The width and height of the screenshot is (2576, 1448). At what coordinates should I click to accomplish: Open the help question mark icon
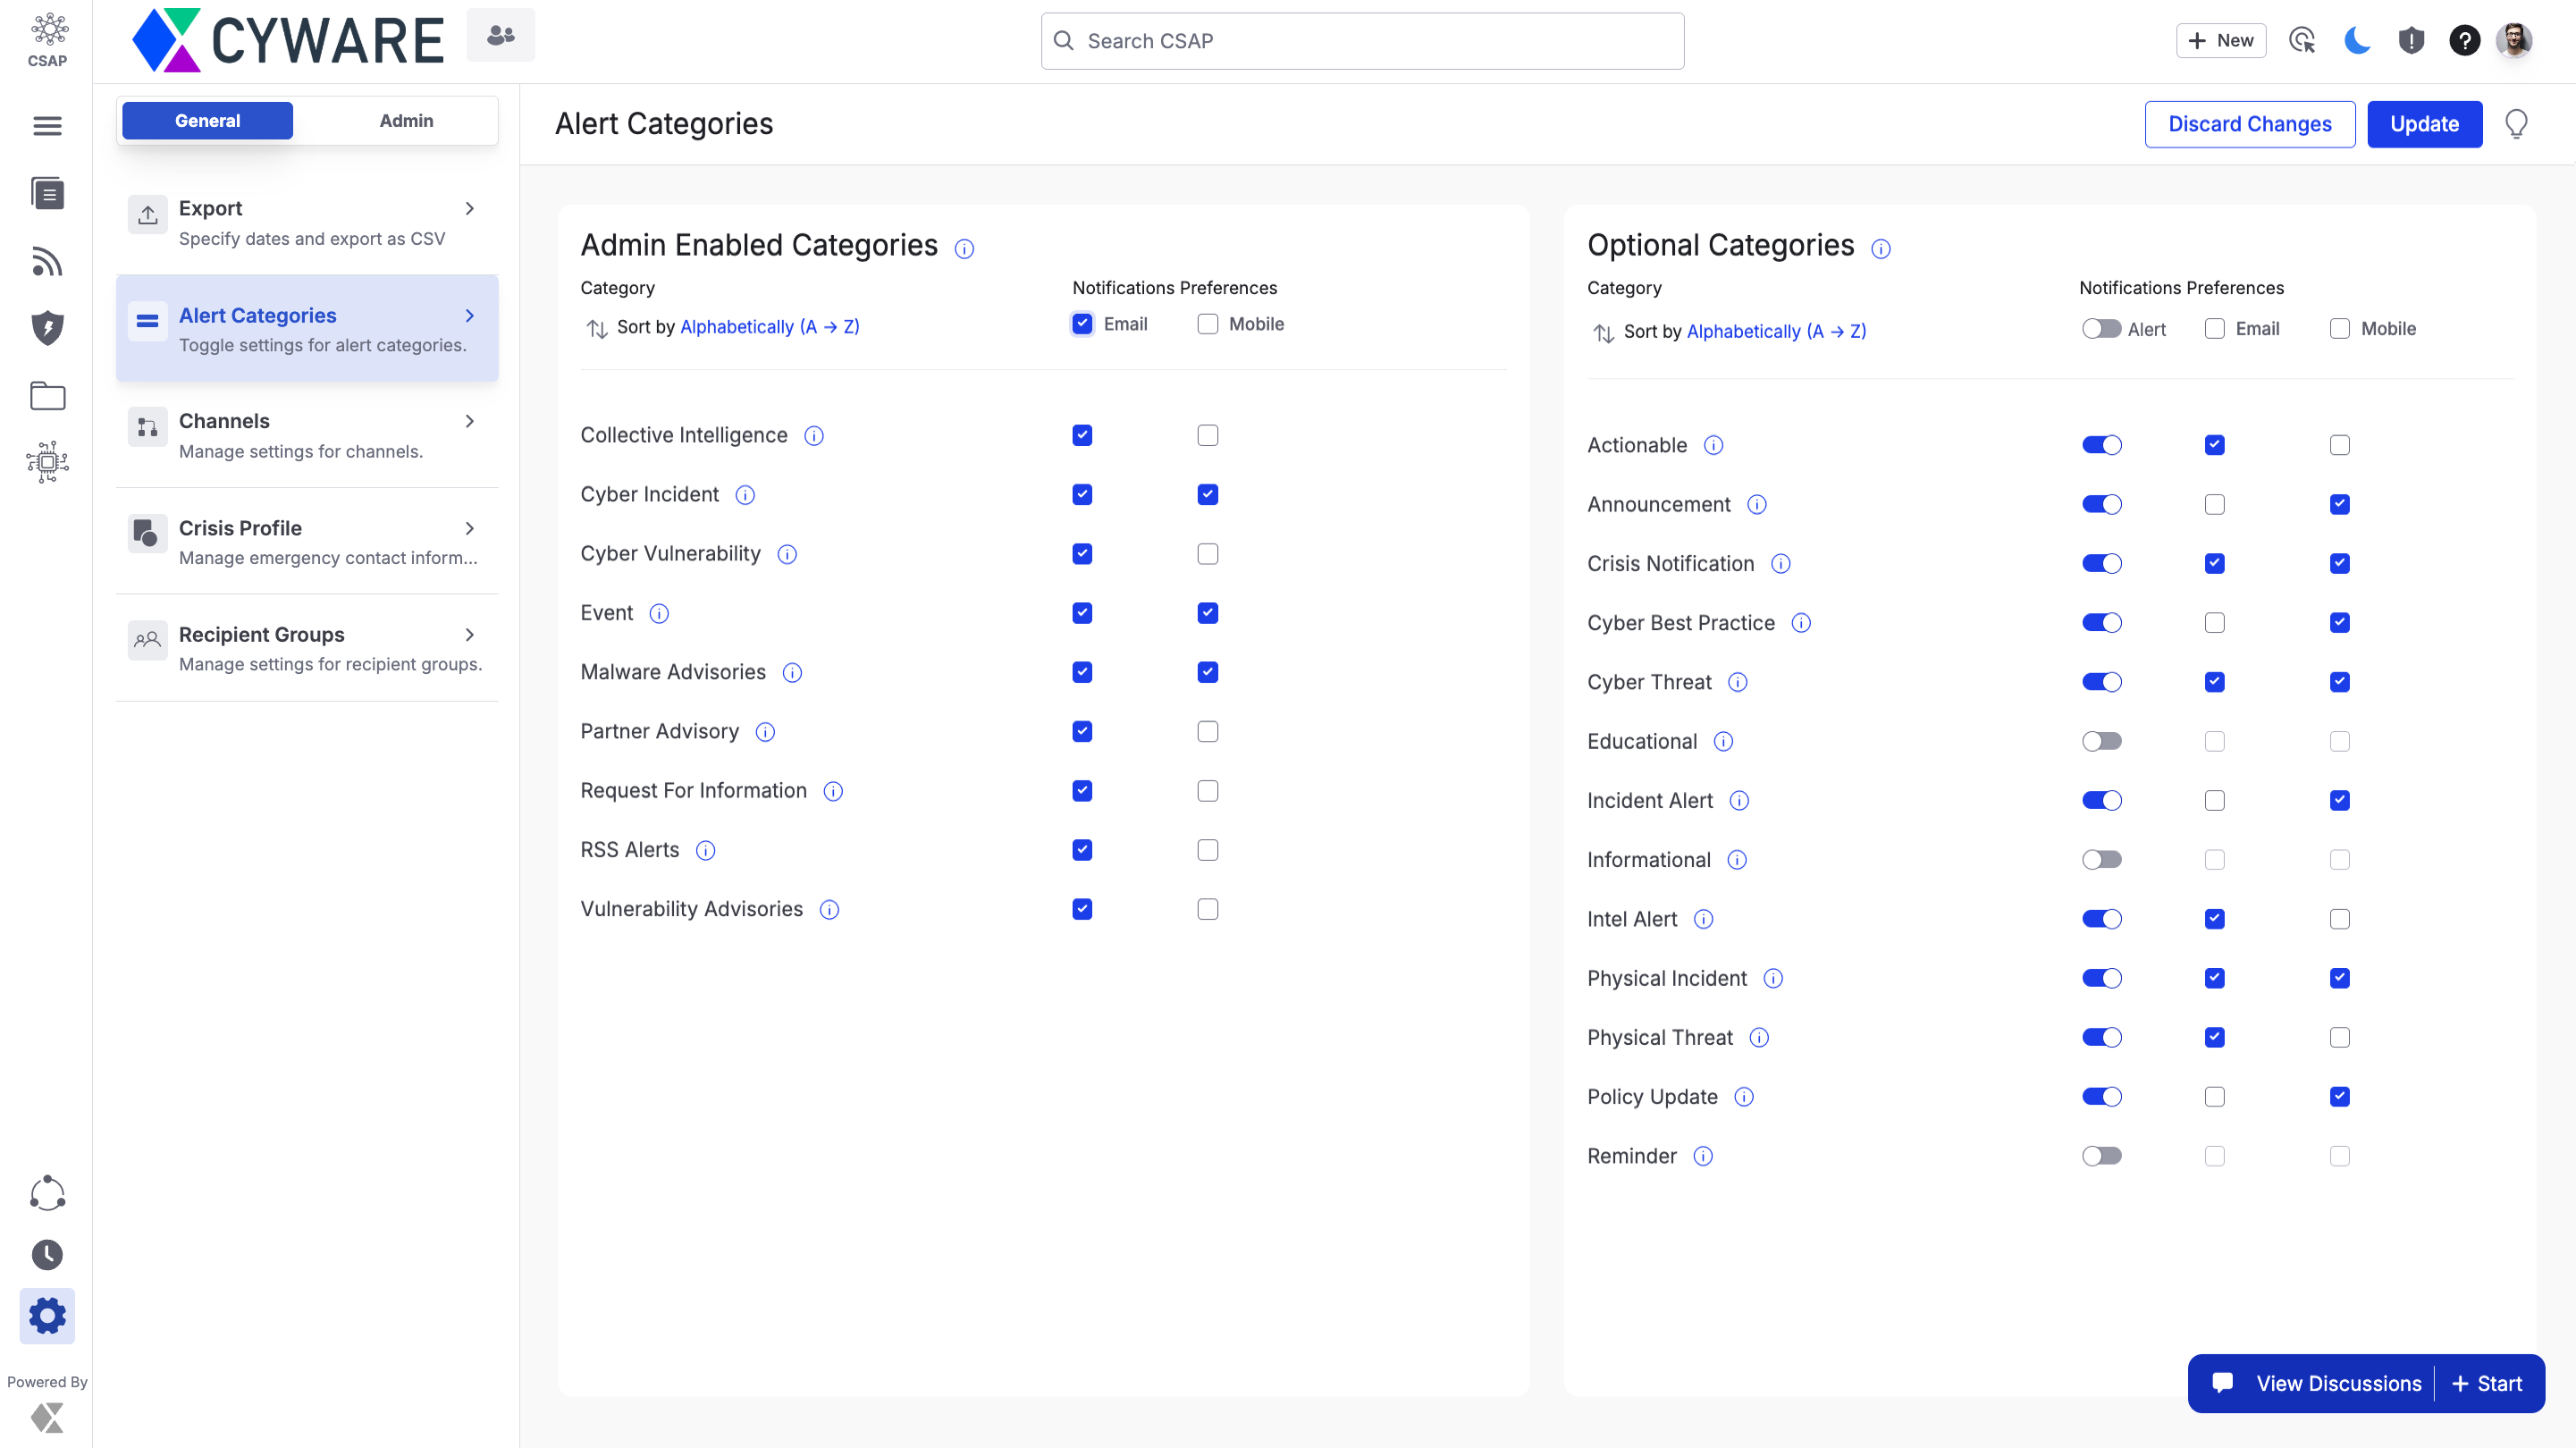coord(2464,41)
